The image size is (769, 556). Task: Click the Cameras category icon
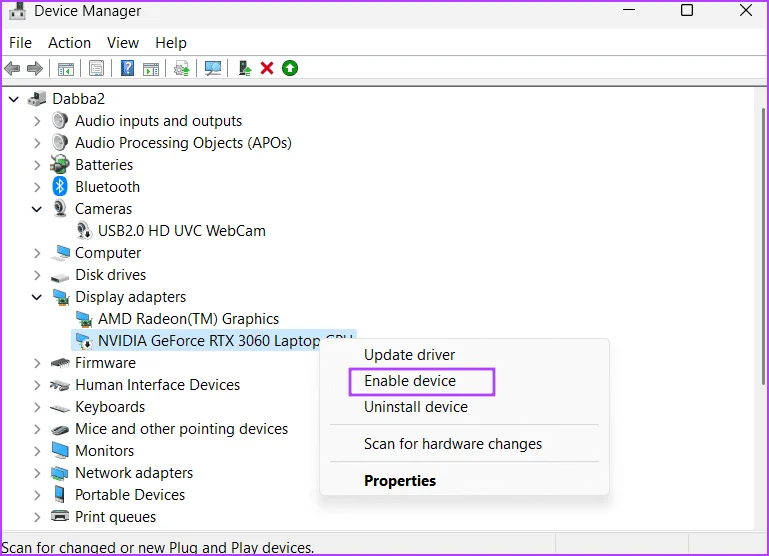[60, 208]
